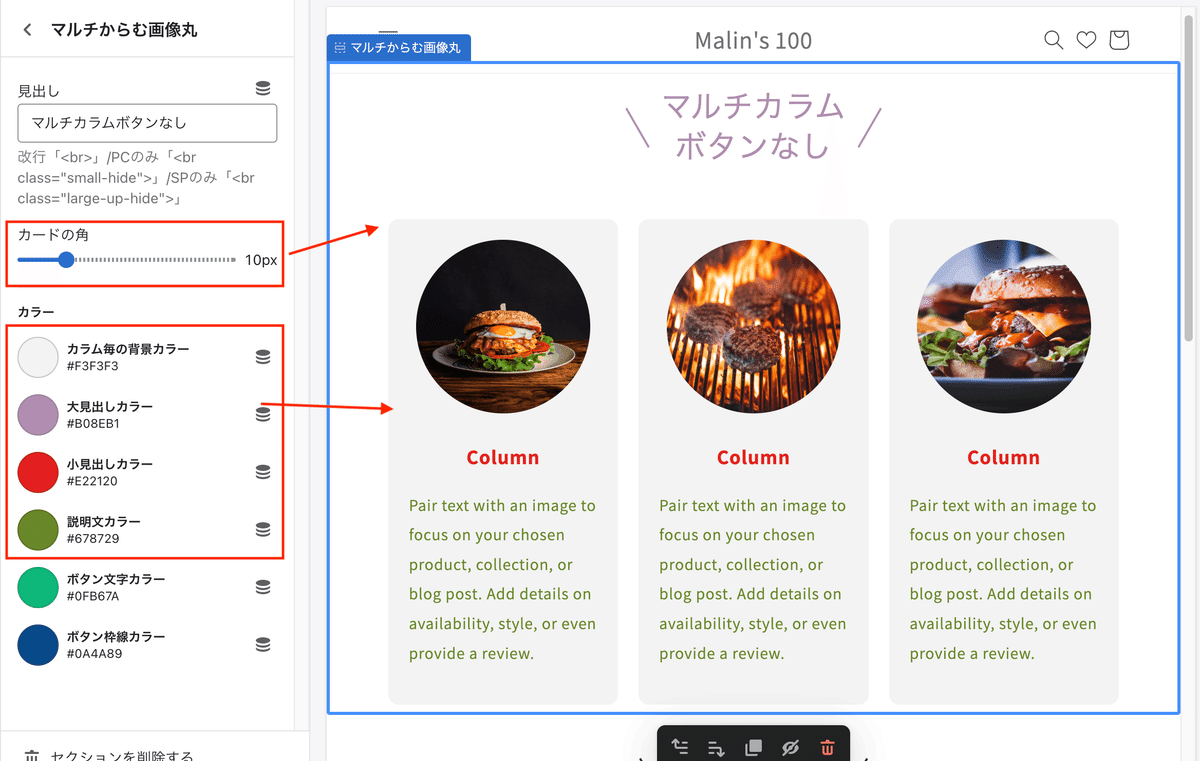Select the マルチからむ画像丸 section label tab
This screenshot has width=1200, height=761.
(x=398, y=47)
